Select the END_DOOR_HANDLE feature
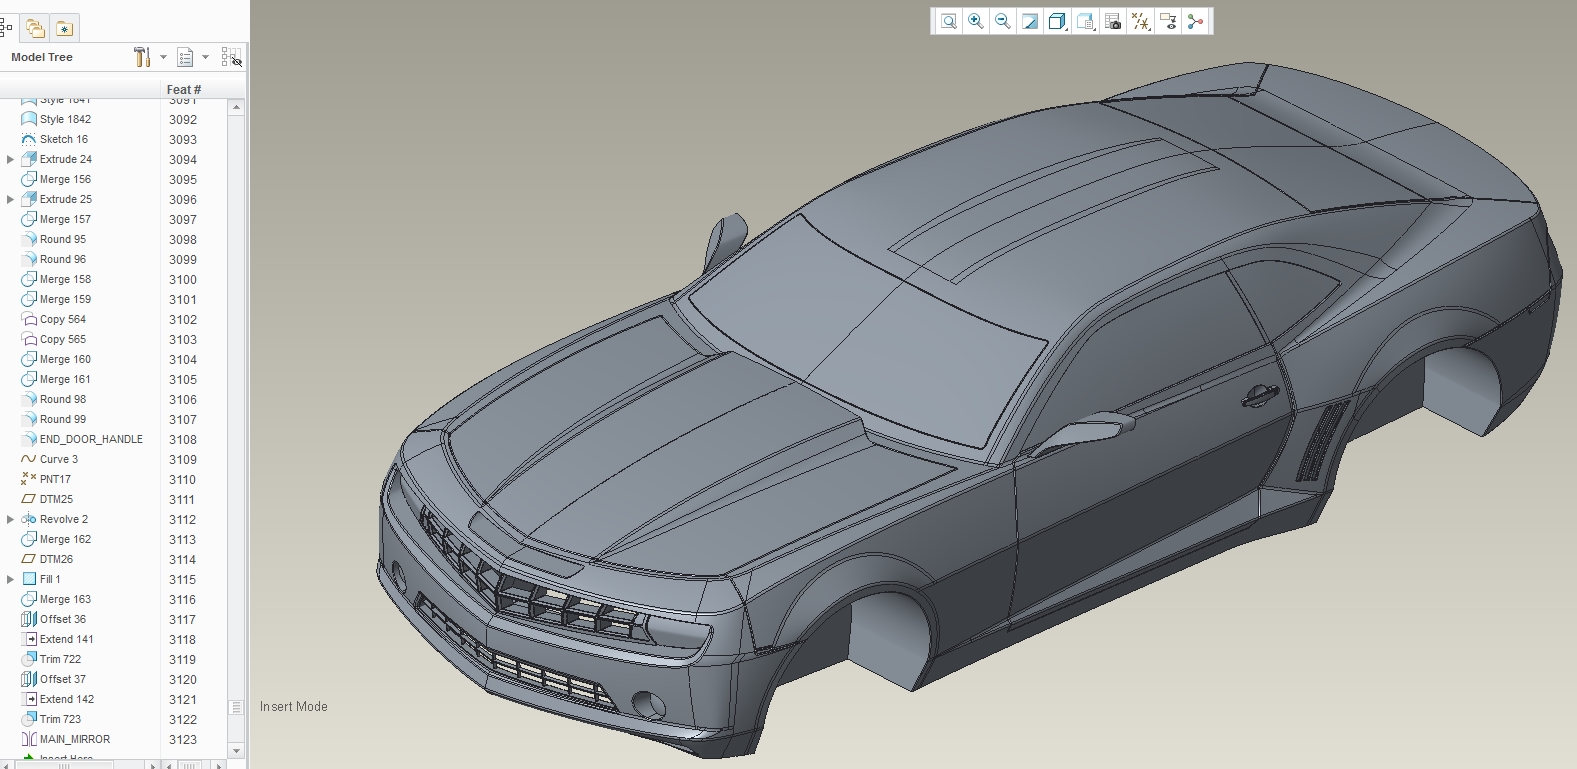 click(91, 439)
